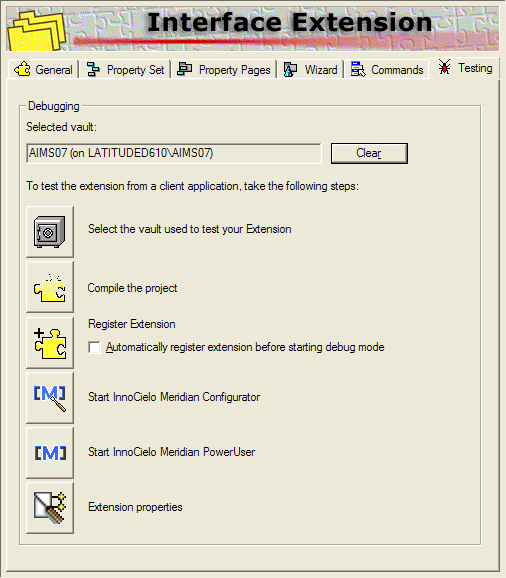The width and height of the screenshot is (506, 578).
Task: Click the Selected vault text field
Action: [x=174, y=153]
